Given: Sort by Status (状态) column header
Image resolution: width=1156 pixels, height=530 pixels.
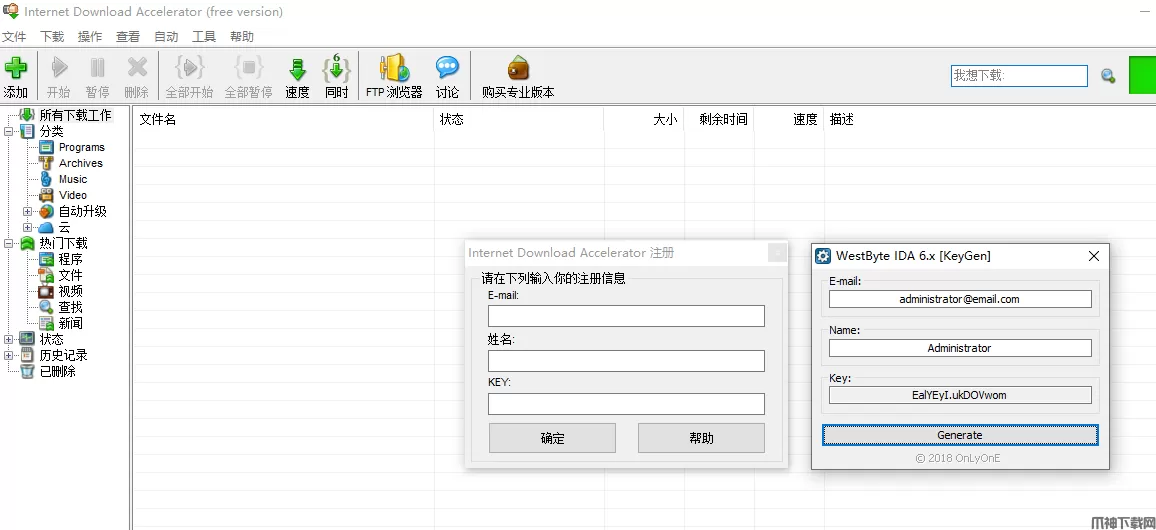Looking at the screenshot, I should point(519,119).
